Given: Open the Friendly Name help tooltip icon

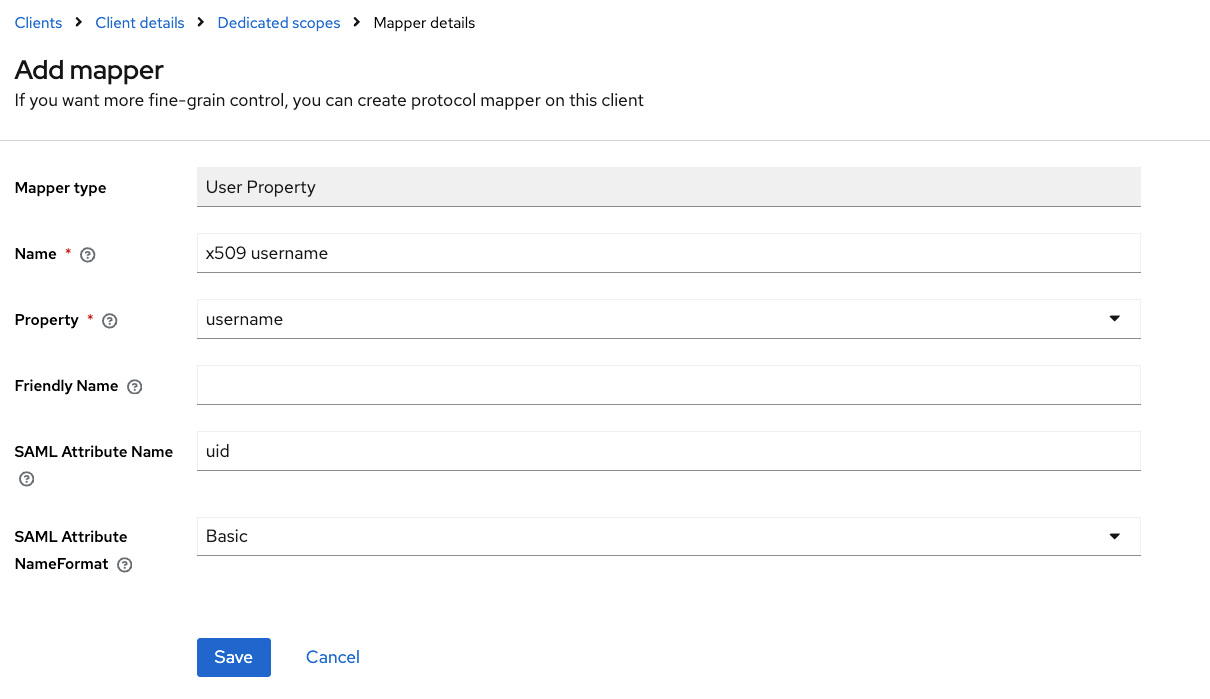Looking at the screenshot, I should [x=135, y=387].
